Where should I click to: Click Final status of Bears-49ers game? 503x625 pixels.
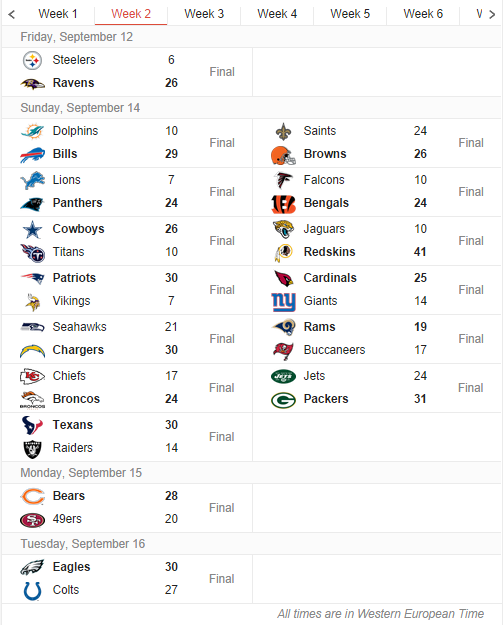(222, 508)
